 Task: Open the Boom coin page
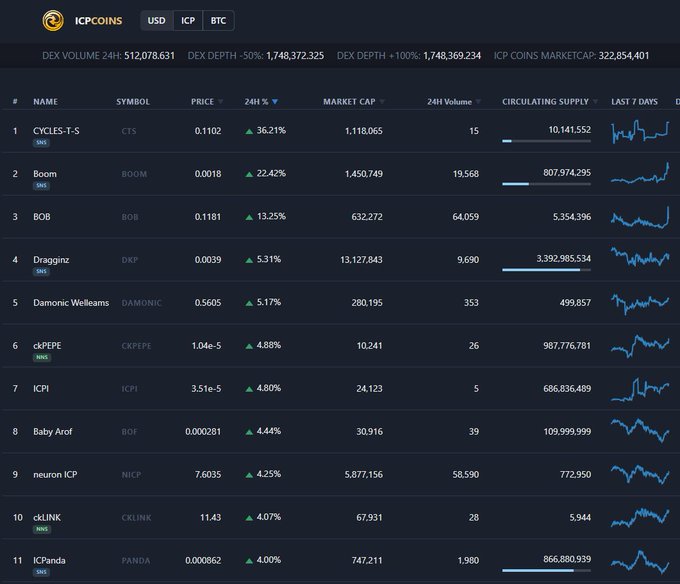45,174
